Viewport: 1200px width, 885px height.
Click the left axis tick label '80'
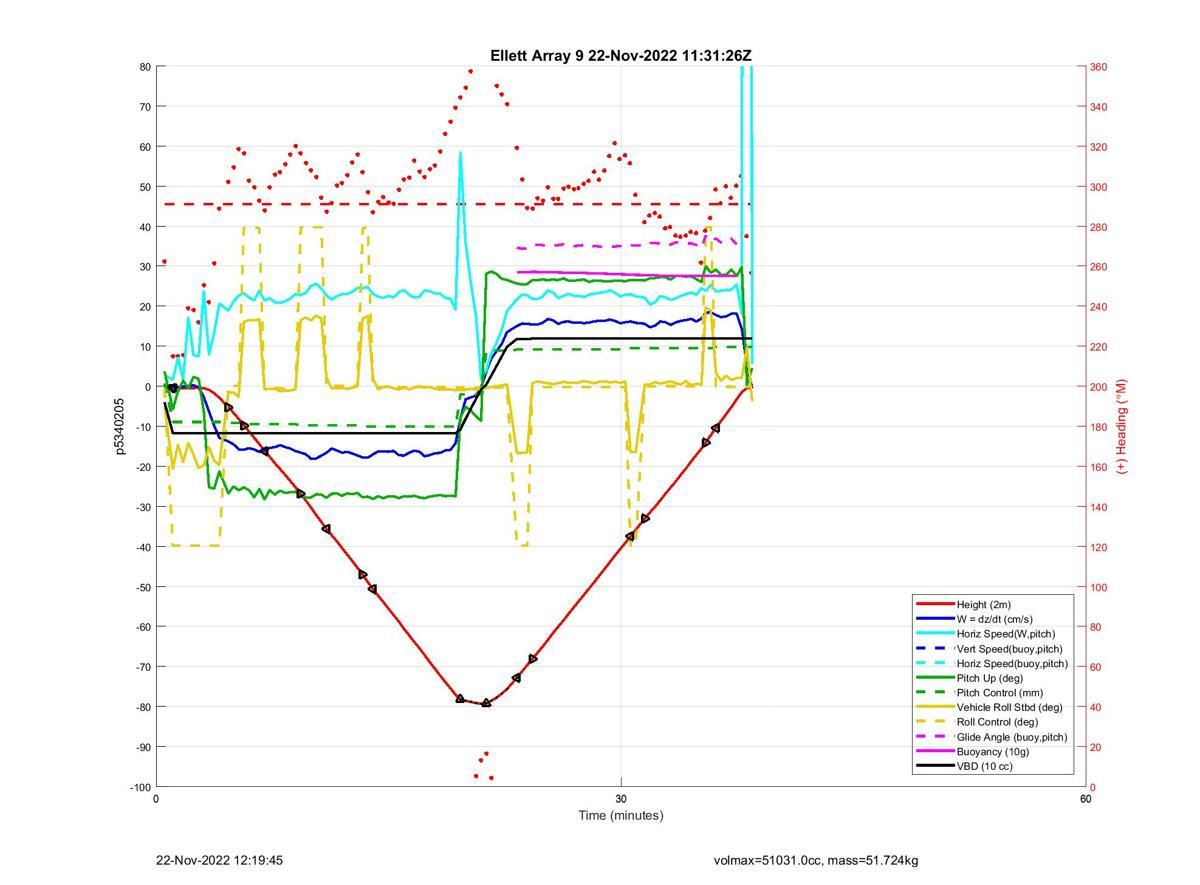tap(145, 67)
